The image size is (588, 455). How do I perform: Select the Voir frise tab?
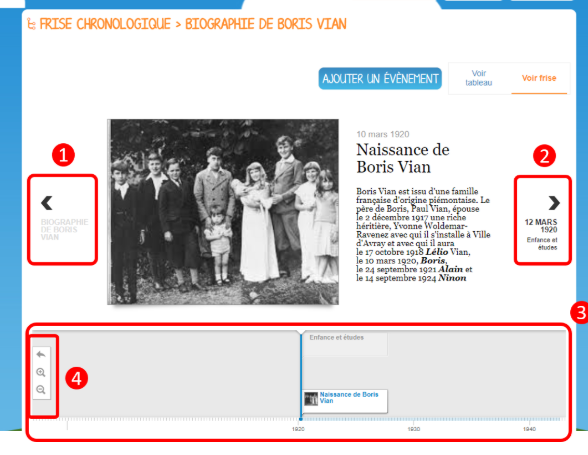(539, 78)
